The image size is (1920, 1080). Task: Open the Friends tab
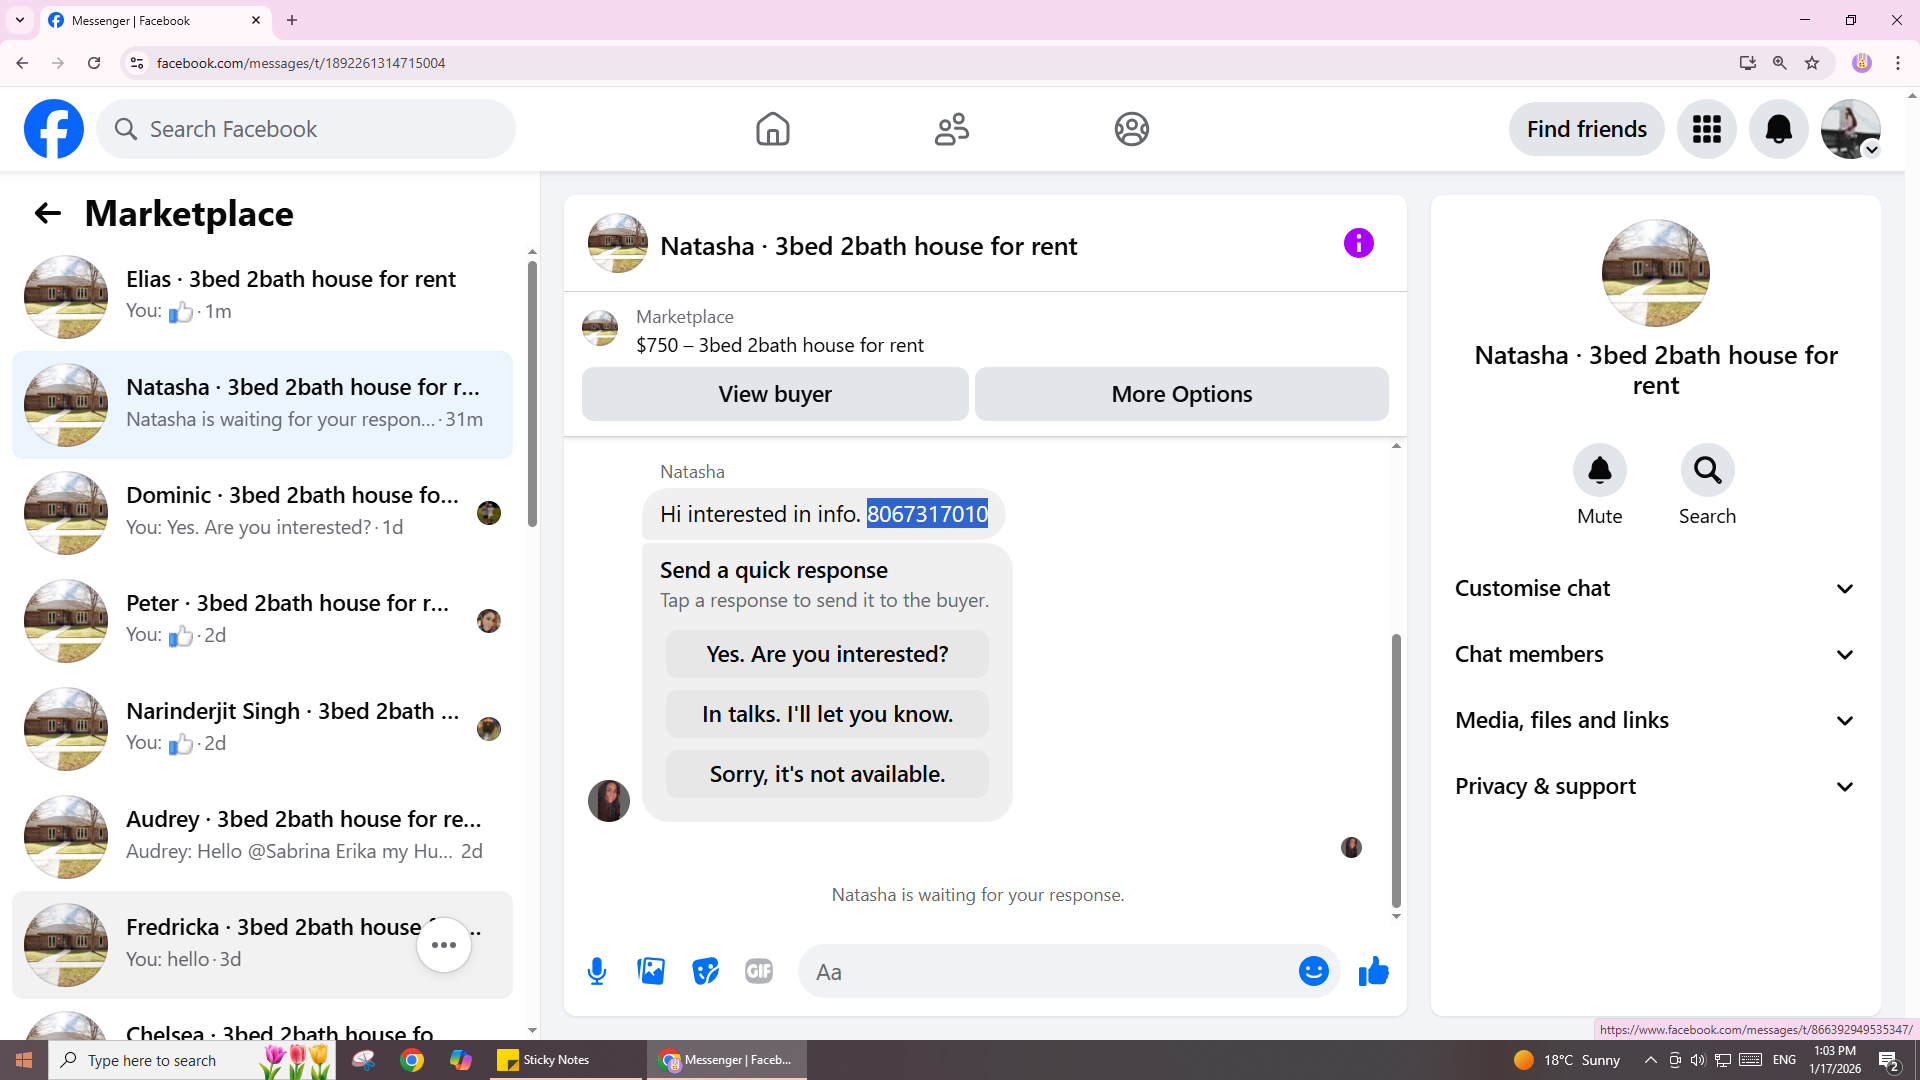(951, 129)
